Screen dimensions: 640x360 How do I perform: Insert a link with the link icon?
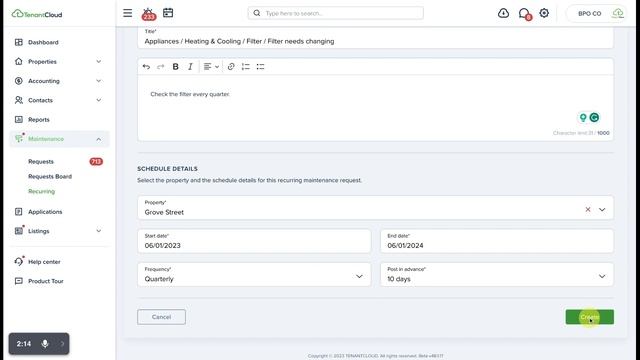coord(231,67)
